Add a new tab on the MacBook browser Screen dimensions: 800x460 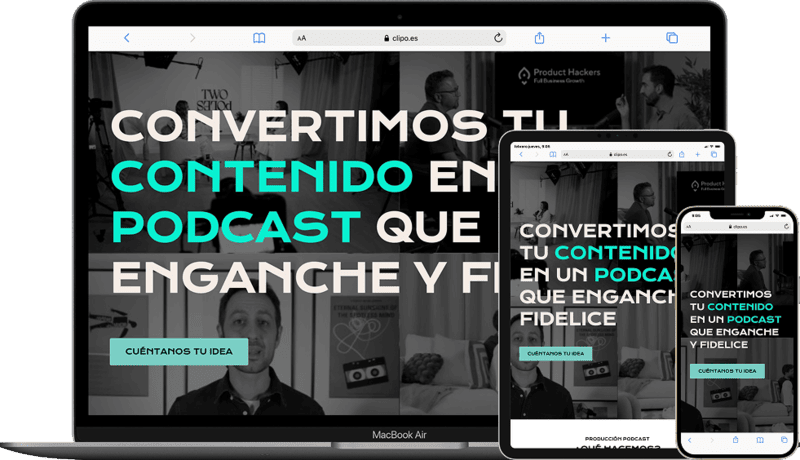pyautogui.click(x=606, y=38)
